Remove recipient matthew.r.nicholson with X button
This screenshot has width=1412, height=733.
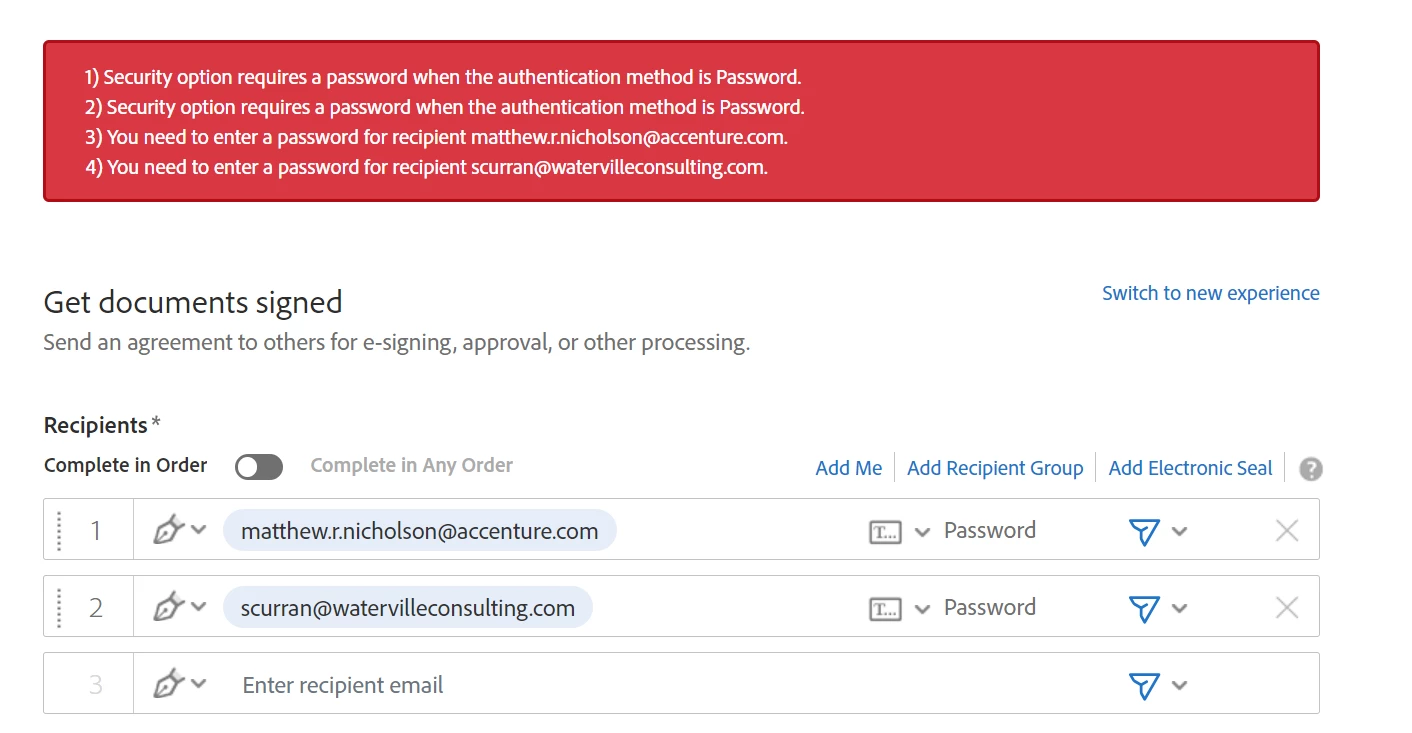tap(1287, 531)
